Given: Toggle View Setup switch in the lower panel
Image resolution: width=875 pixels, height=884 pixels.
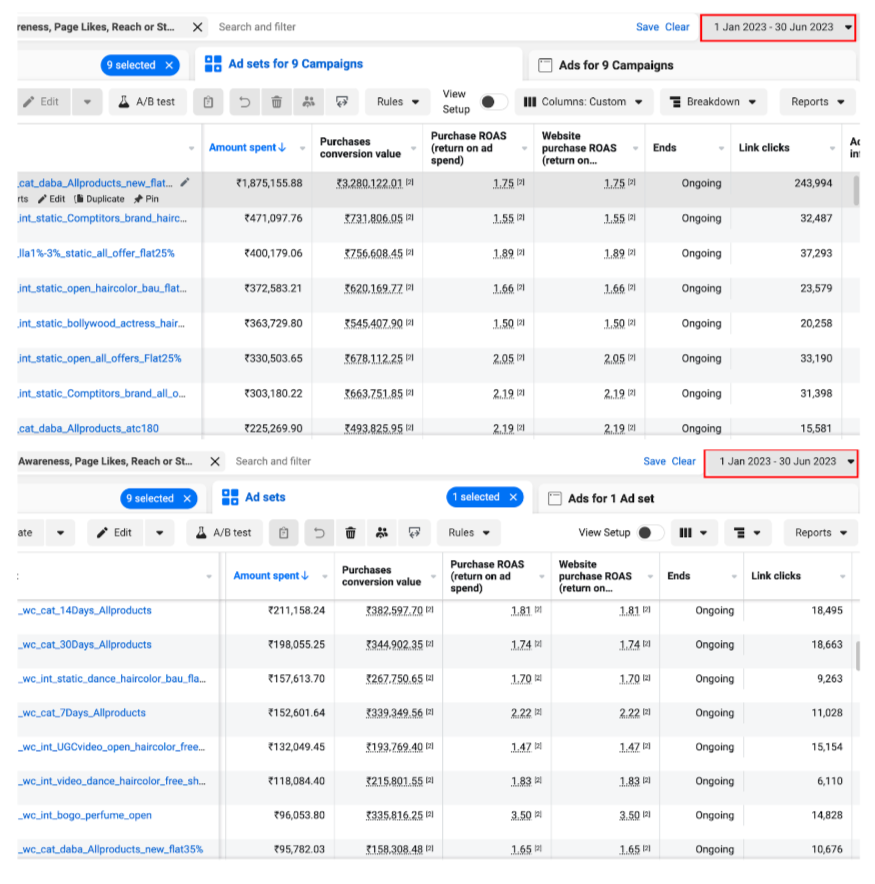Looking at the screenshot, I should [650, 533].
